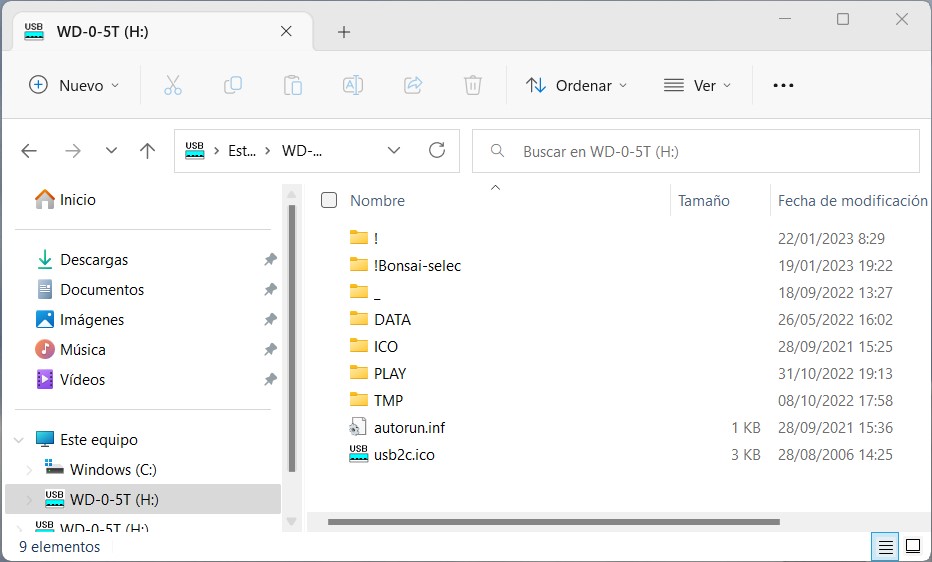Open Descargas in the sidebar
The width and height of the screenshot is (932, 562).
[94, 260]
